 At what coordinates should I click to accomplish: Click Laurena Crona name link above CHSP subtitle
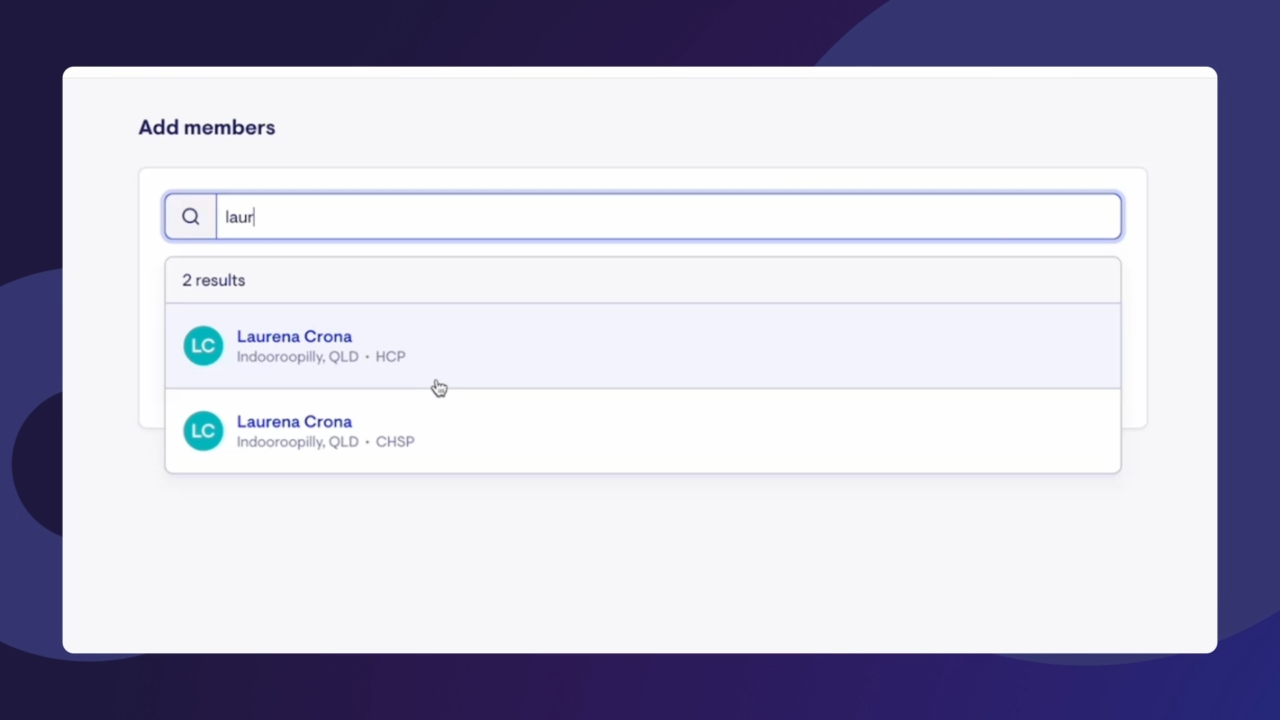(294, 422)
